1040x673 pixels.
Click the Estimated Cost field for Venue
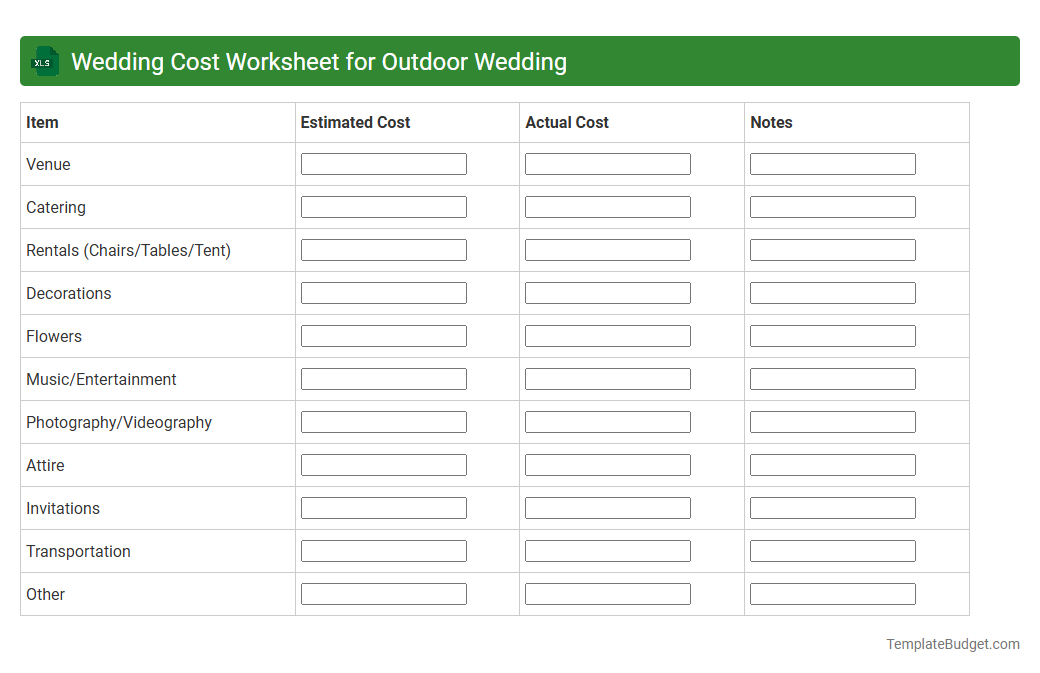click(x=383, y=163)
